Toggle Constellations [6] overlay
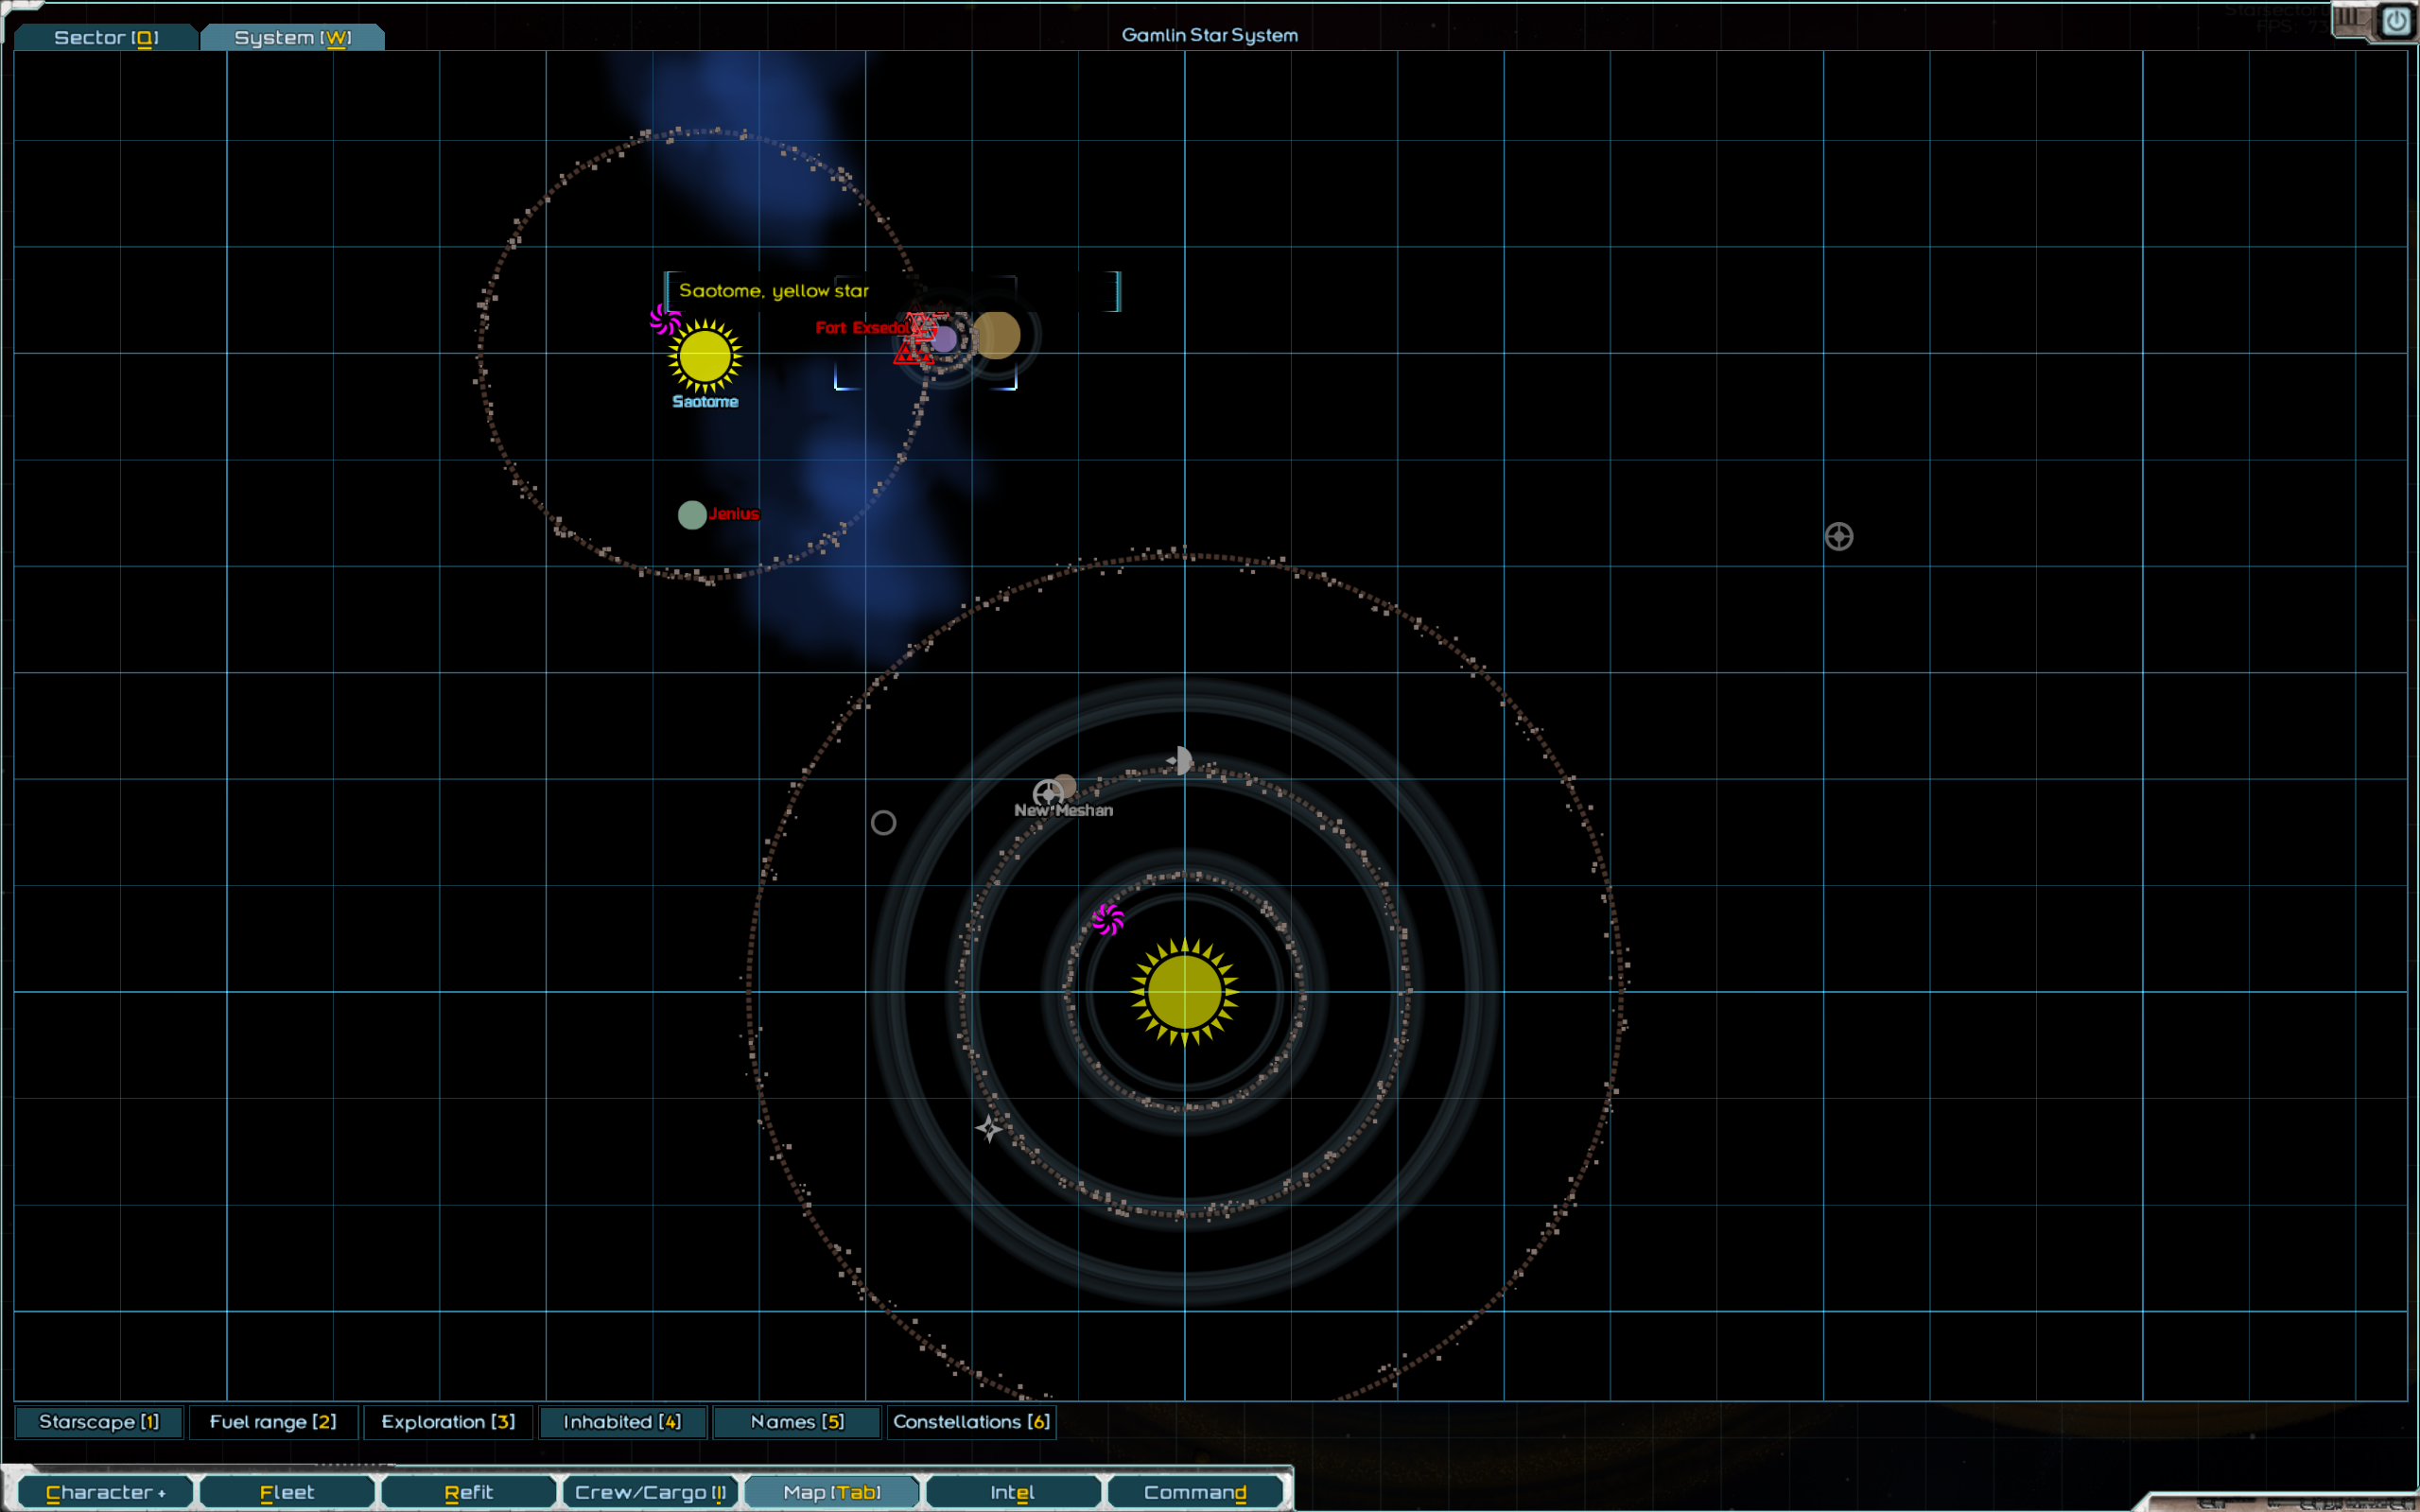The height and width of the screenshot is (1512, 2420). [x=971, y=1422]
